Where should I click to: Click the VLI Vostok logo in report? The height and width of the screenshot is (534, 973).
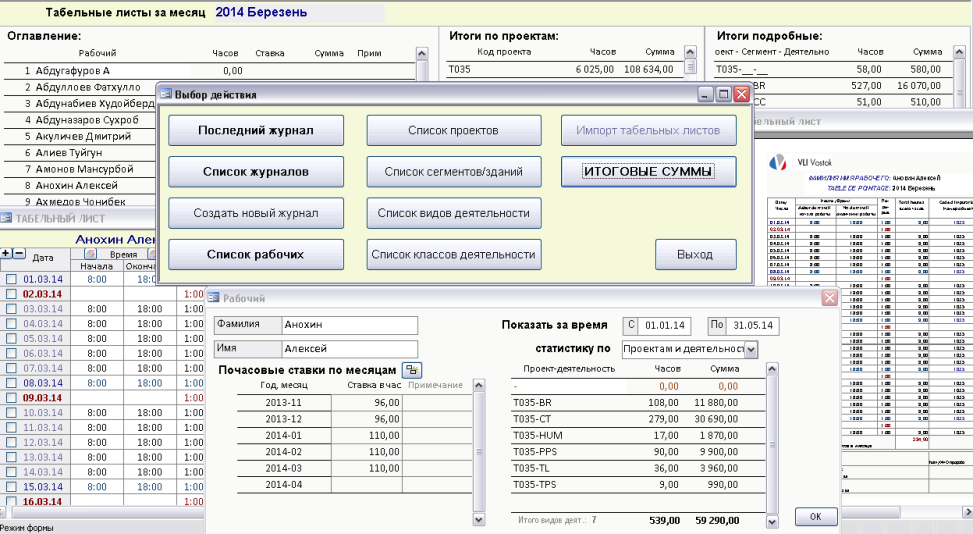[x=777, y=162]
